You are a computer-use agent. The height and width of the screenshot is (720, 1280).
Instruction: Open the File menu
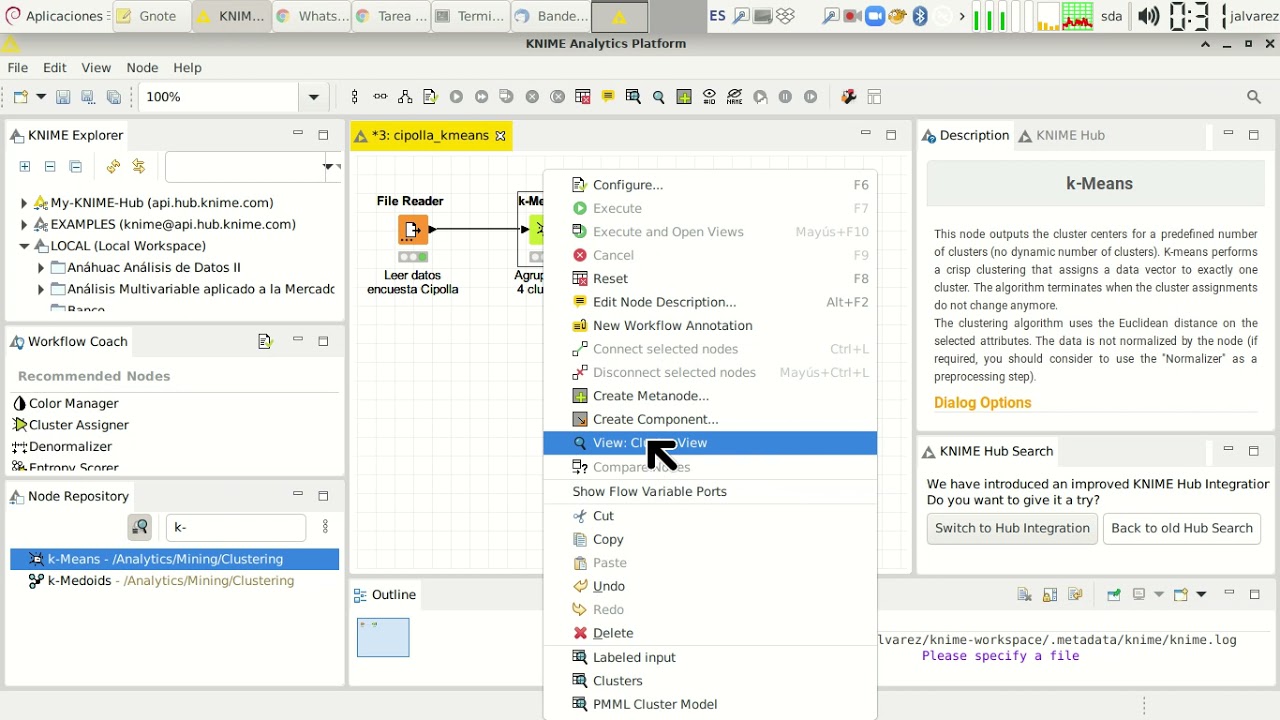point(18,67)
